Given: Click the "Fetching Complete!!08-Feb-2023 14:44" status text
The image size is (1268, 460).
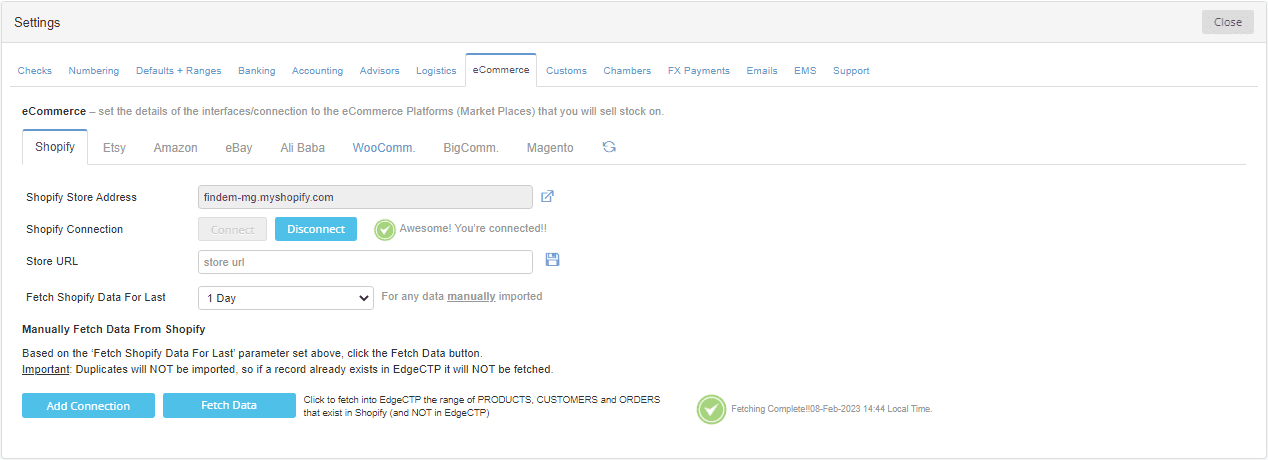Looking at the screenshot, I should (831, 409).
